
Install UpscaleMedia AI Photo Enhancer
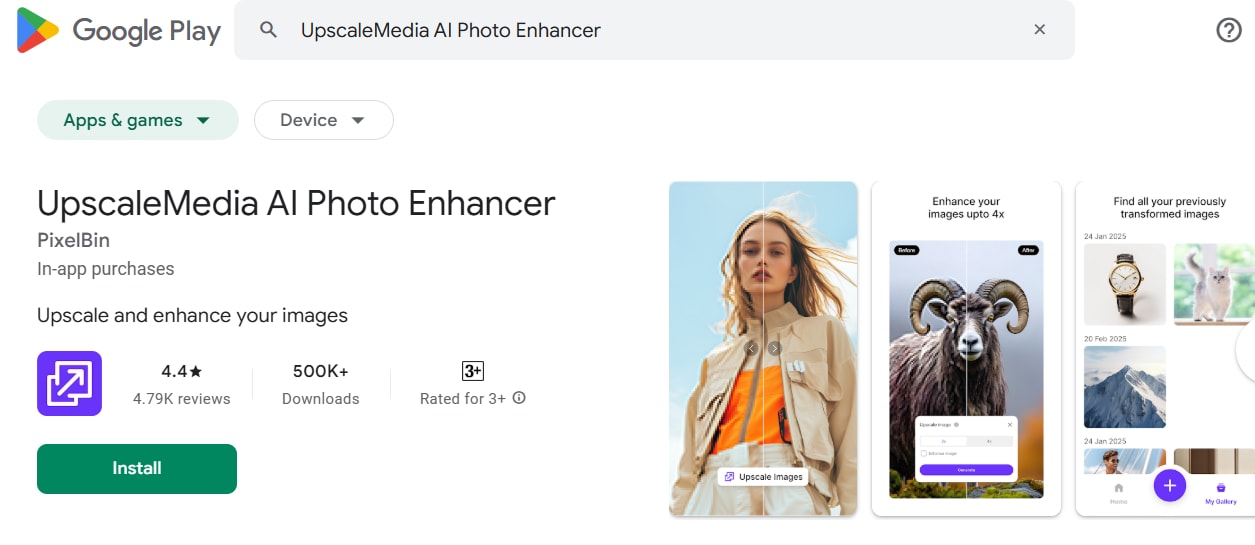pos(137,468)
